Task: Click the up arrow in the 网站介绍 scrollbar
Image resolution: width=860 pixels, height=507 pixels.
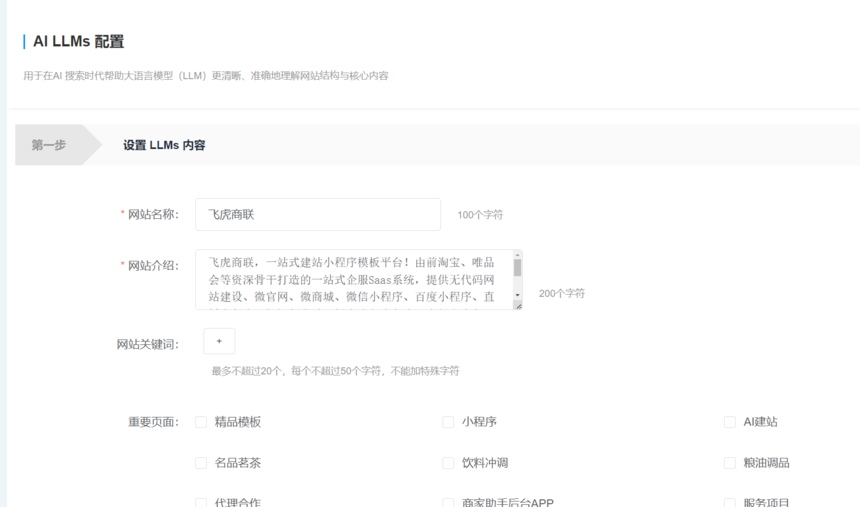Action: coord(517,256)
